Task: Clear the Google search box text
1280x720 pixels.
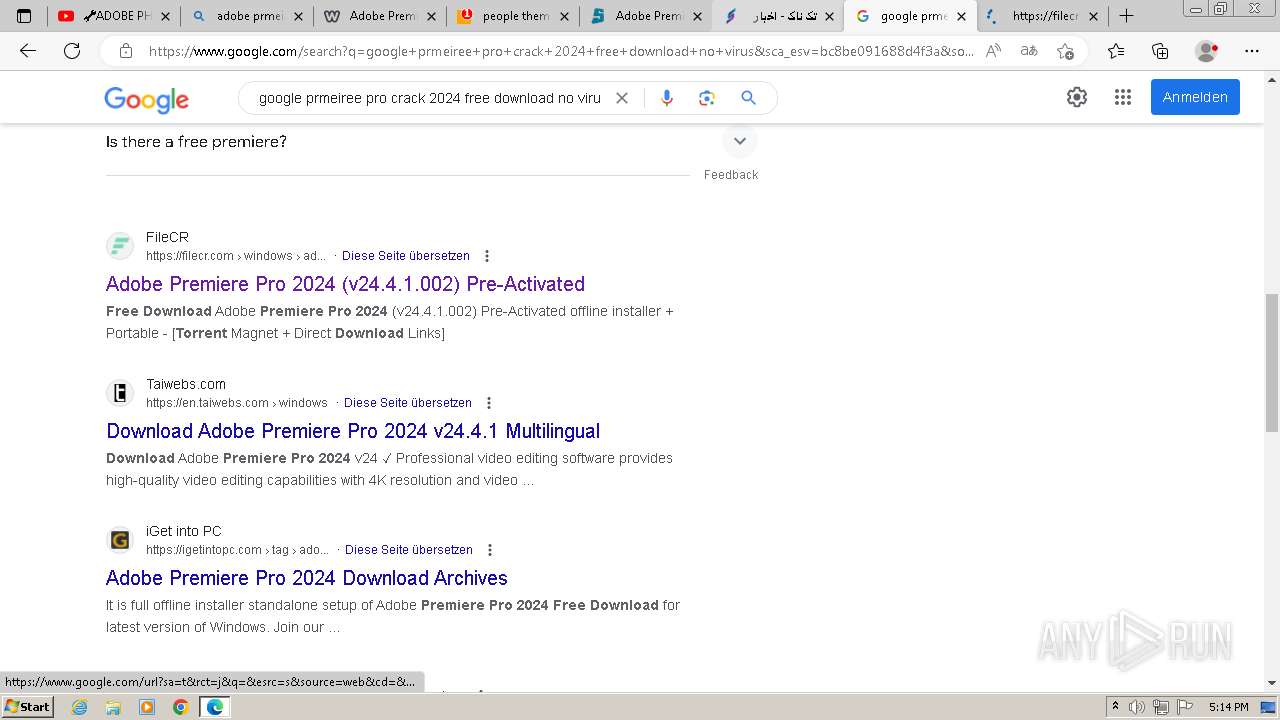Action: pyautogui.click(x=622, y=98)
